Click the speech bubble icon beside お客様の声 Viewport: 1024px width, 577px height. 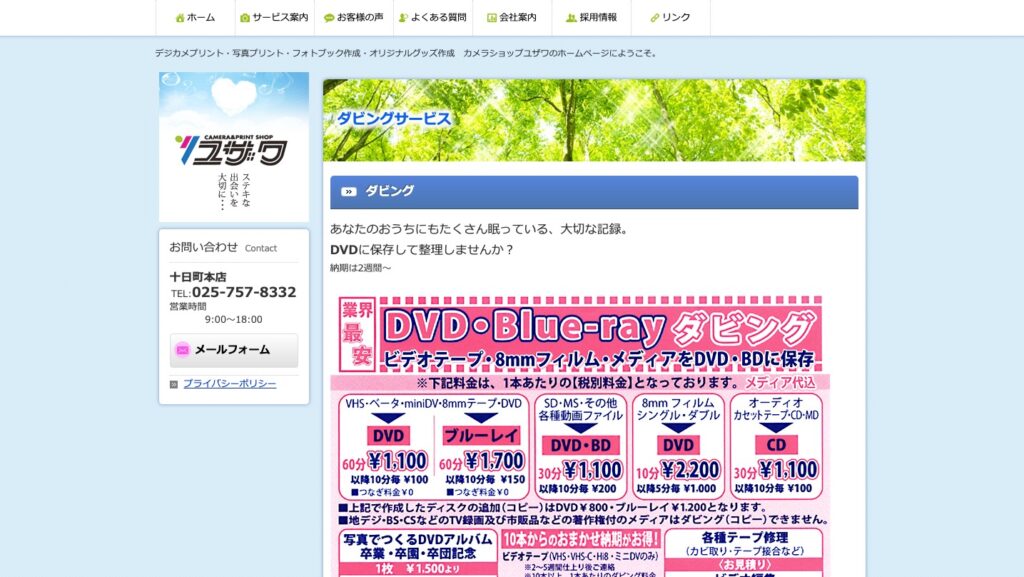tap(328, 18)
